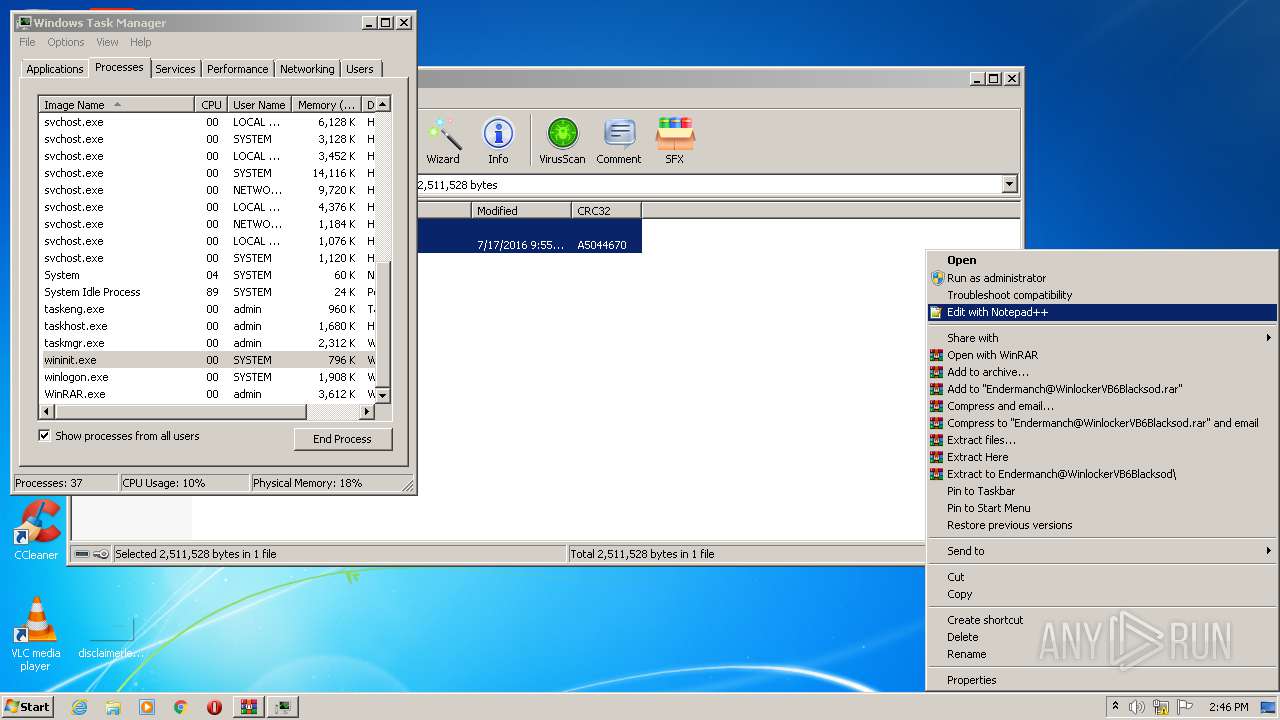1280x720 pixels.
Task: Open Google Chrome from taskbar
Action: (x=180, y=707)
